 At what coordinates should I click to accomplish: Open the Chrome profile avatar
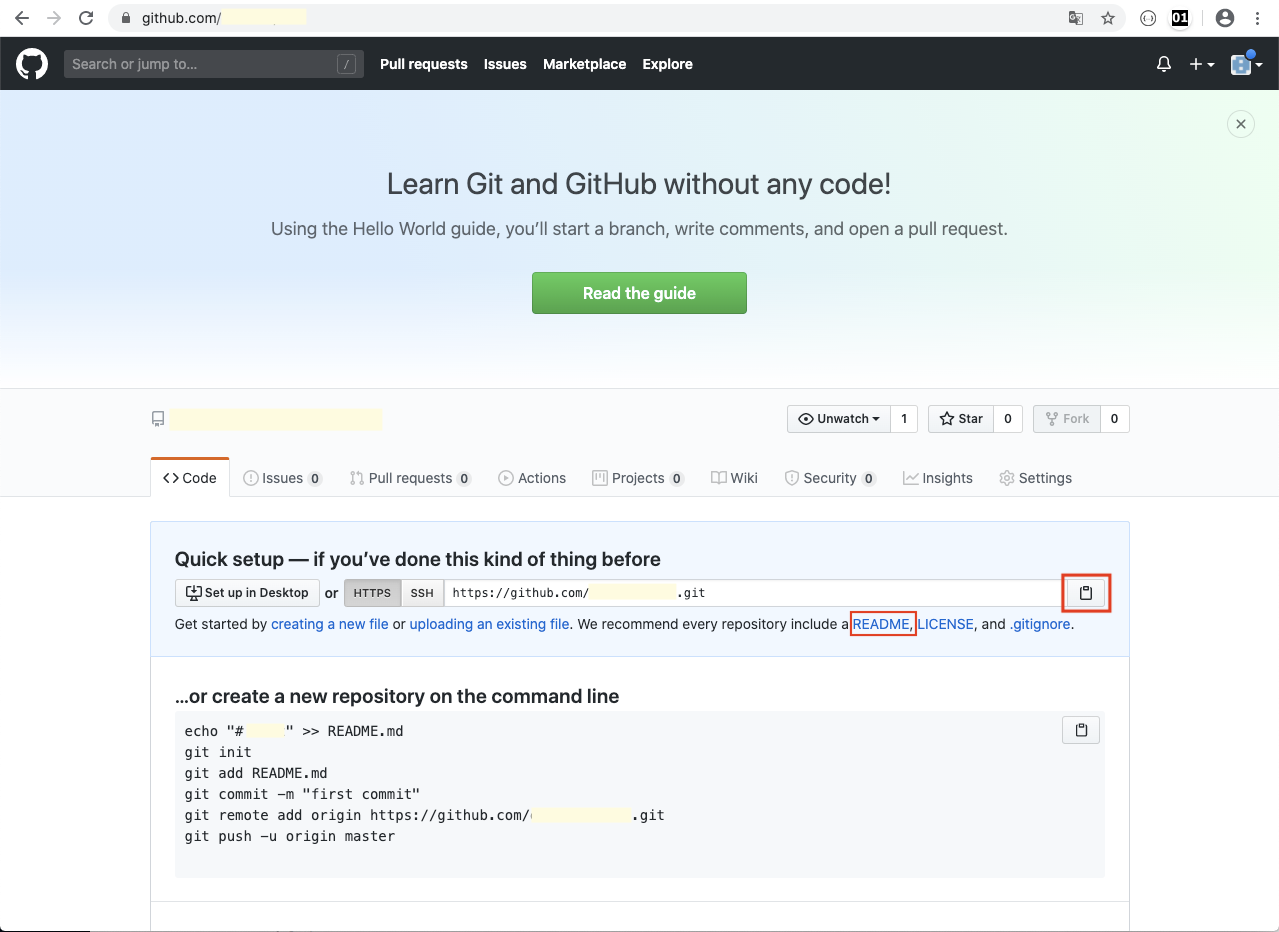[x=1224, y=18]
